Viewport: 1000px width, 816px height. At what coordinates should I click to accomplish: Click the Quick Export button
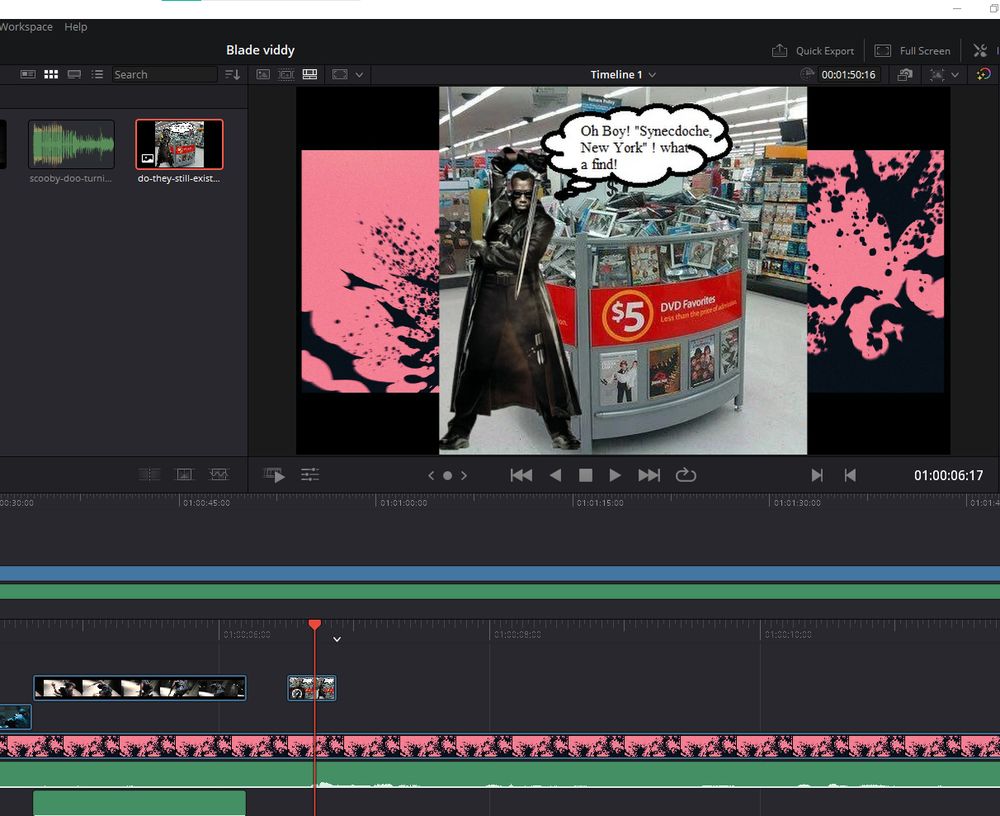(x=813, y=51)
